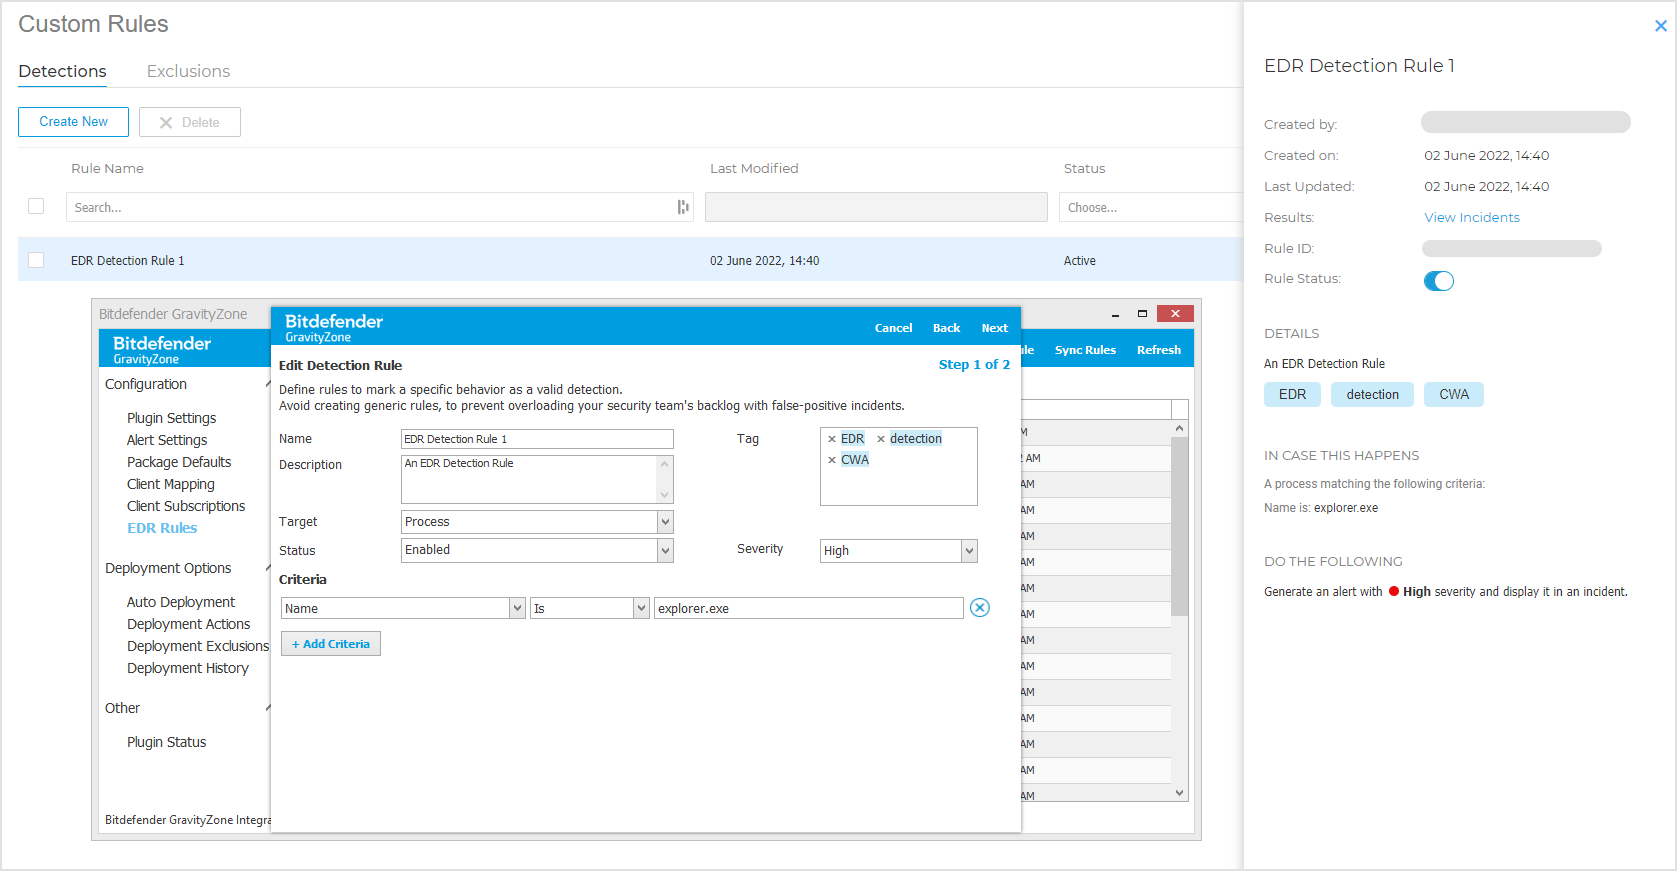The image size is (1677, 871).
Task: Maximize the Bitdefender GravityZone window
Action: pos(1142,314)
